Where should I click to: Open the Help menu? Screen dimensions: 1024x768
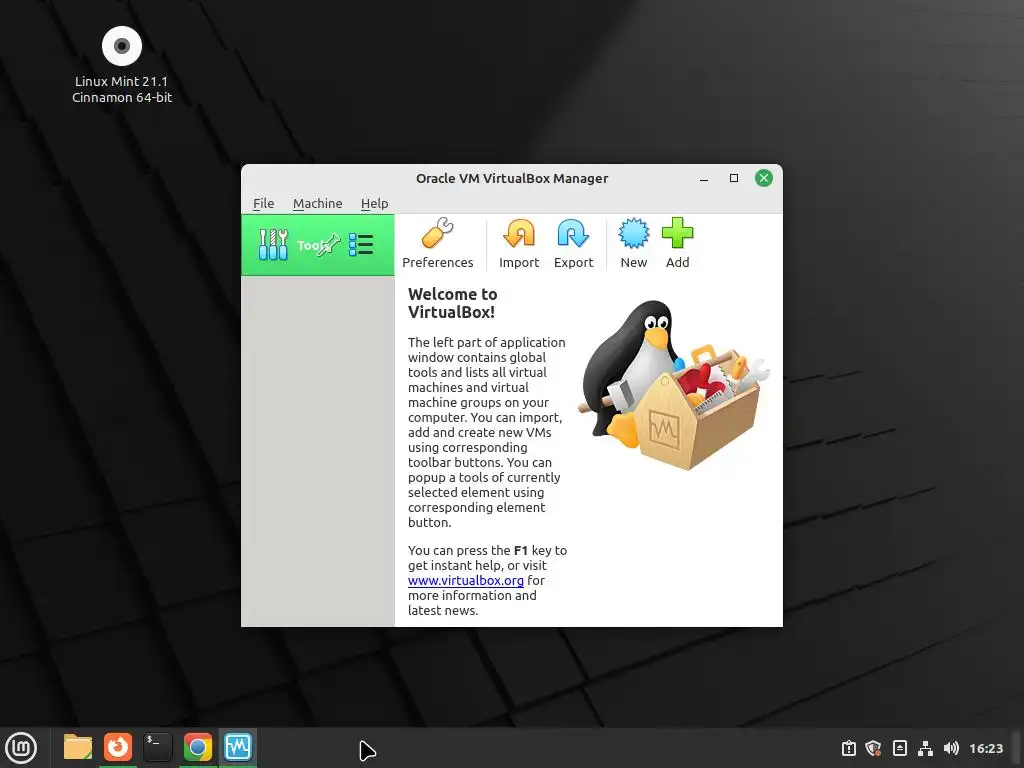pos(374,203)
